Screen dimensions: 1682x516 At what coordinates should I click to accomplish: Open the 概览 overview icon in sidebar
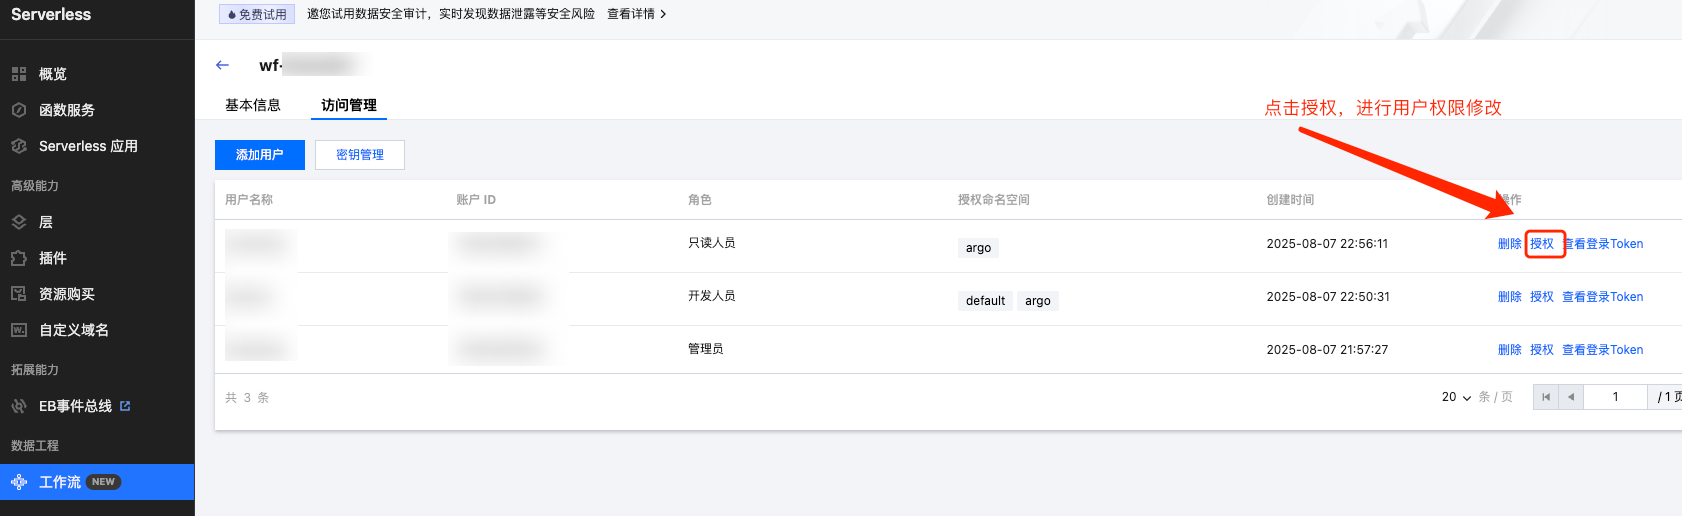coord(19,74)
